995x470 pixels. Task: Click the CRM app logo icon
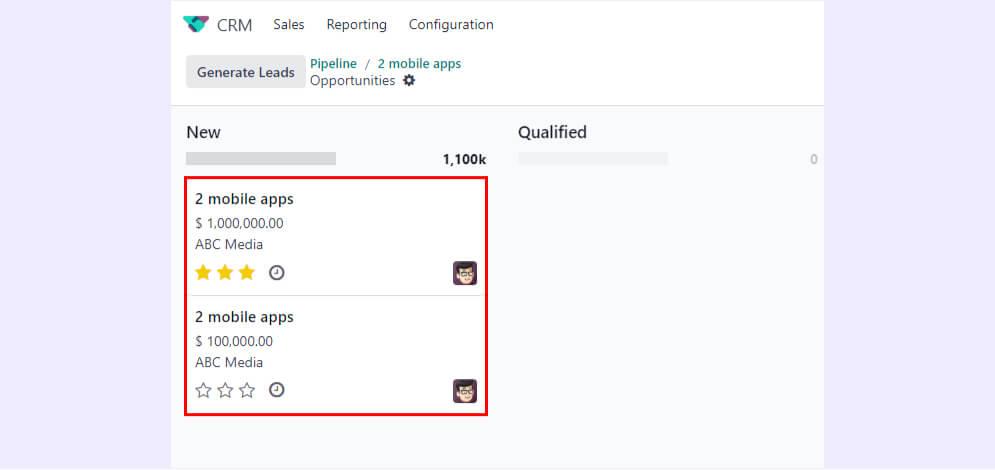[196, 24]
